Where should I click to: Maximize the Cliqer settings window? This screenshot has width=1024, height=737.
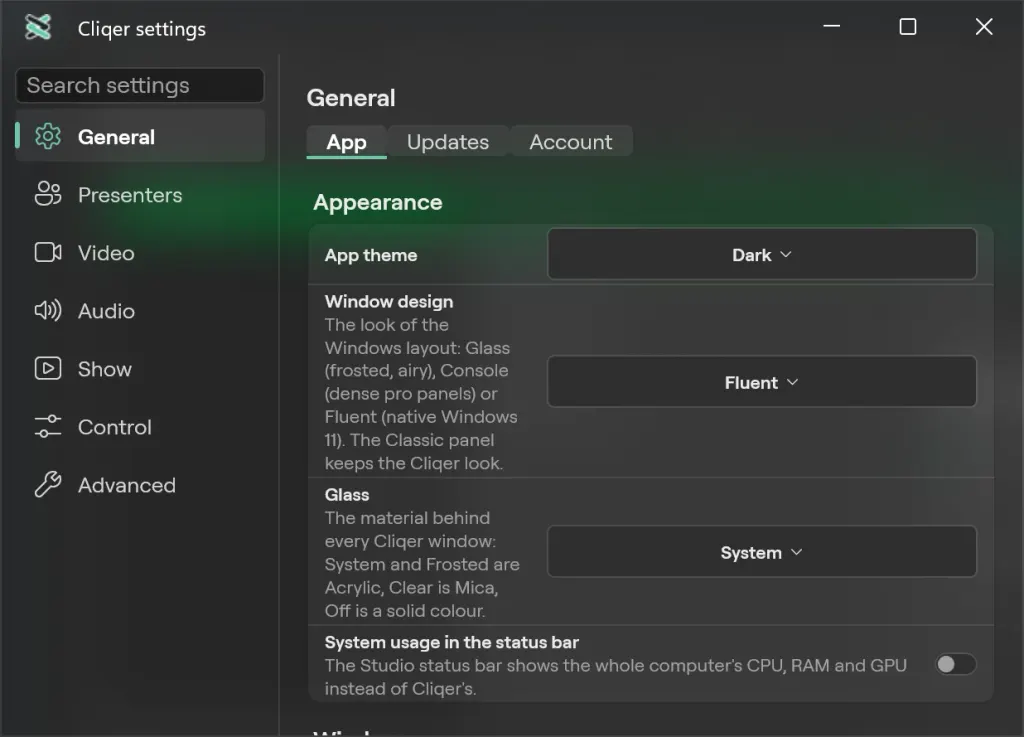908,27
